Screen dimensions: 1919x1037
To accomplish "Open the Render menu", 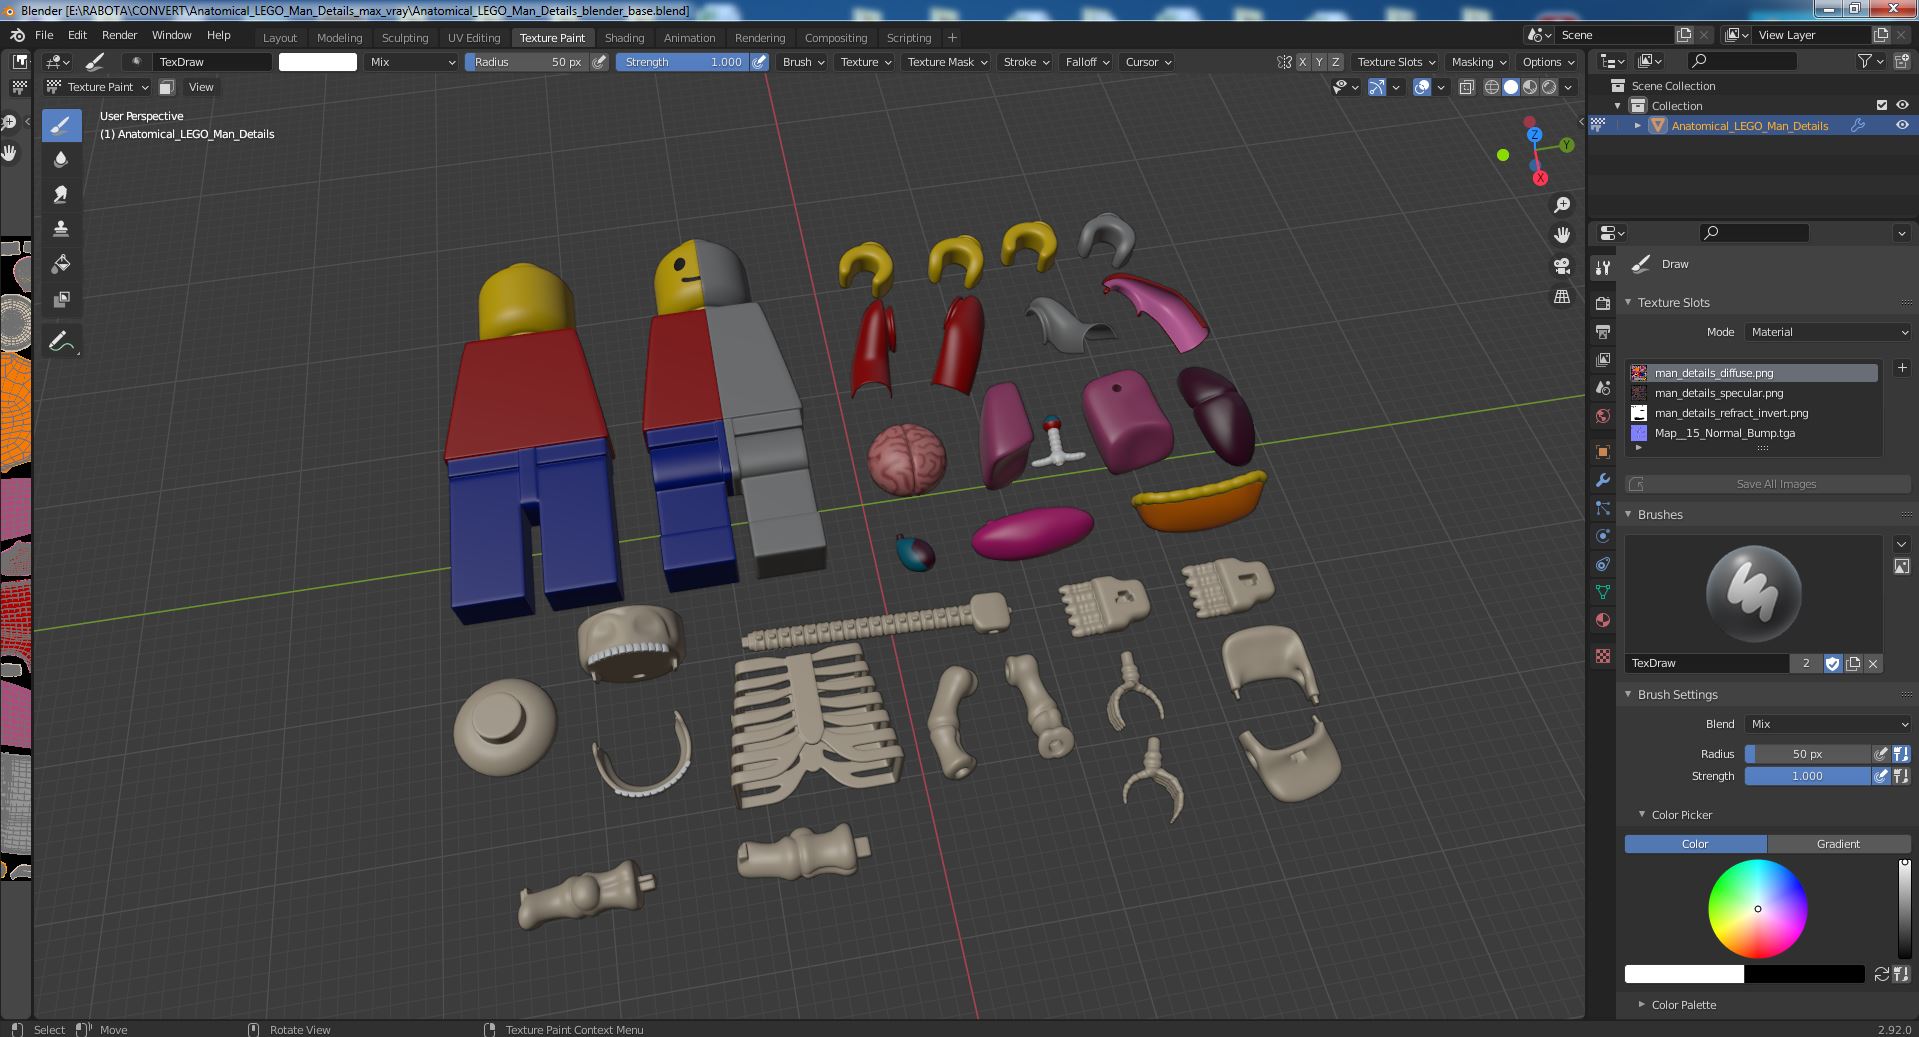I will click(x=119, y=35).
